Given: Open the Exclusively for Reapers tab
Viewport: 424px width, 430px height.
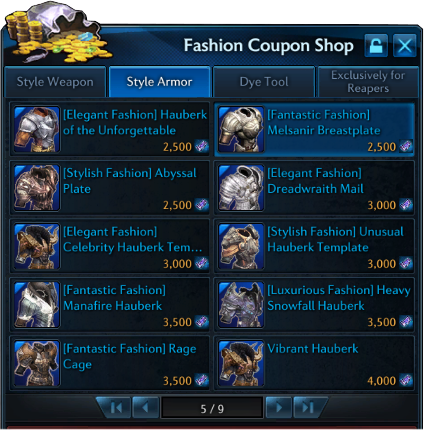Looking at the screenshot, I should coord(368,82).
